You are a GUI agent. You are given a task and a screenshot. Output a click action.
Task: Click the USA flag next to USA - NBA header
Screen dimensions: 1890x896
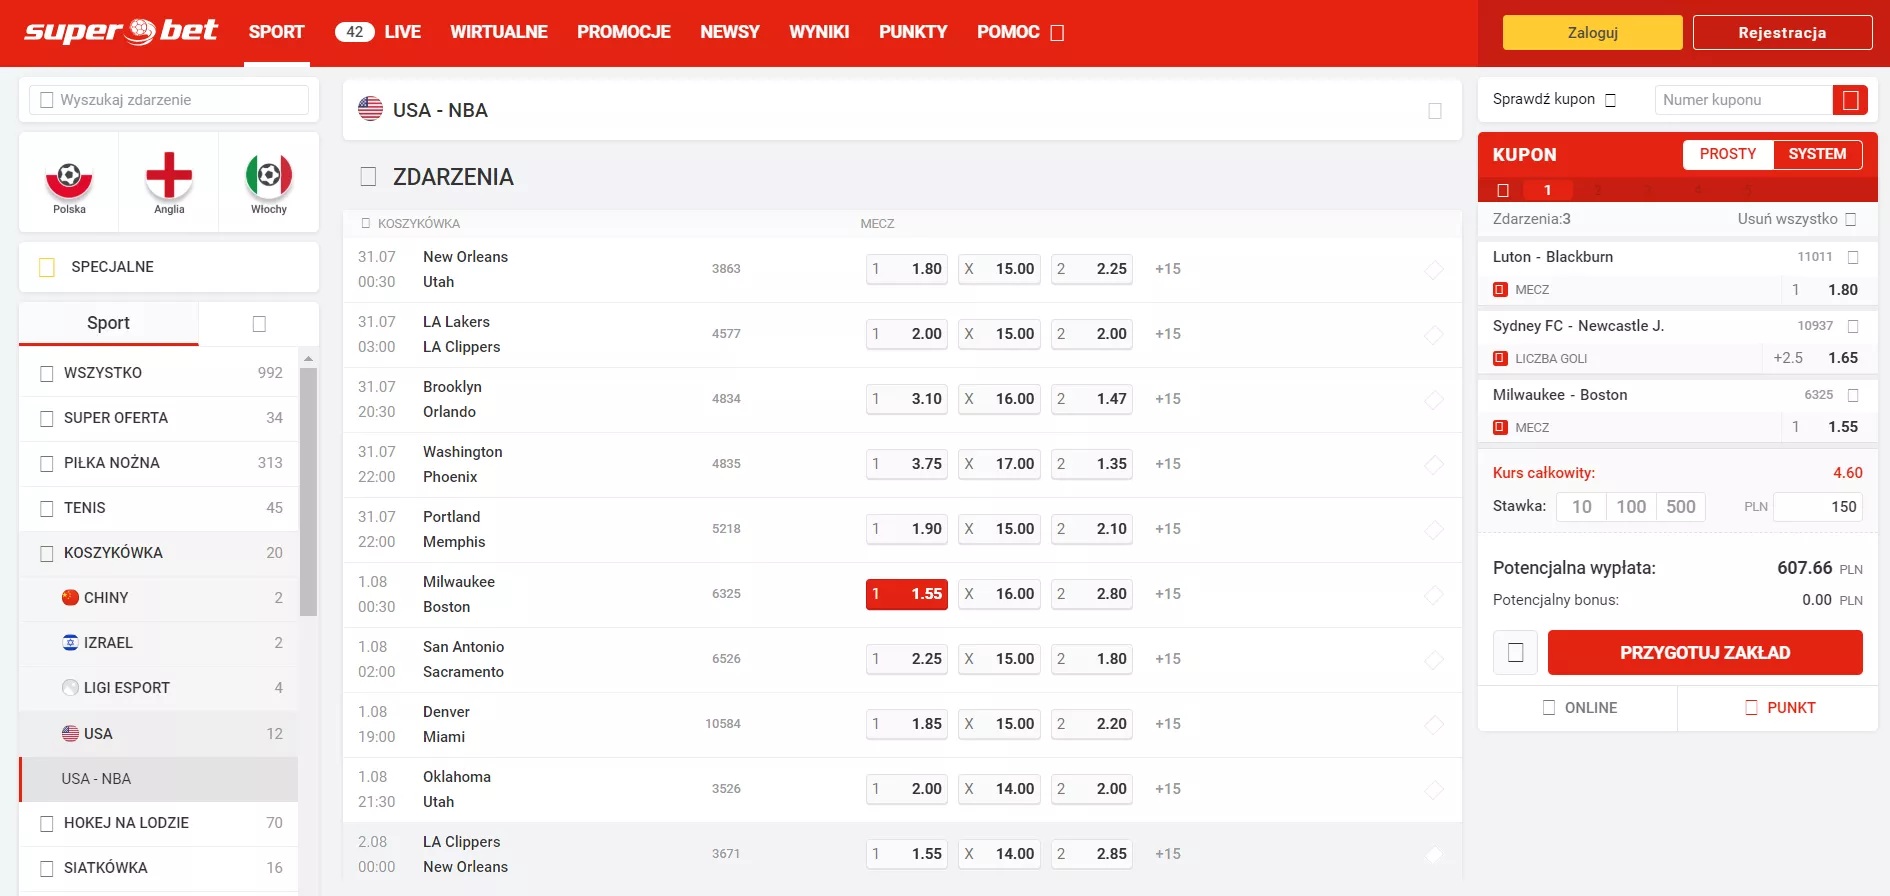coord(370,109)
